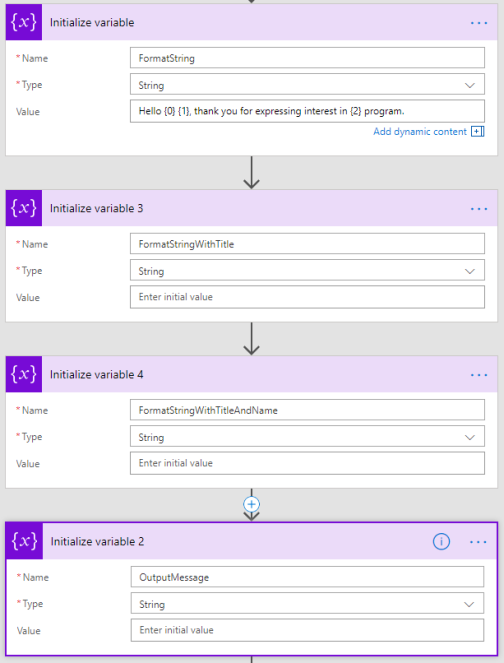The width and height of the screenshot is (504, 663).
Task: Open ellipsis menu on Initialize variable 3
Action: tap(479, 209)
